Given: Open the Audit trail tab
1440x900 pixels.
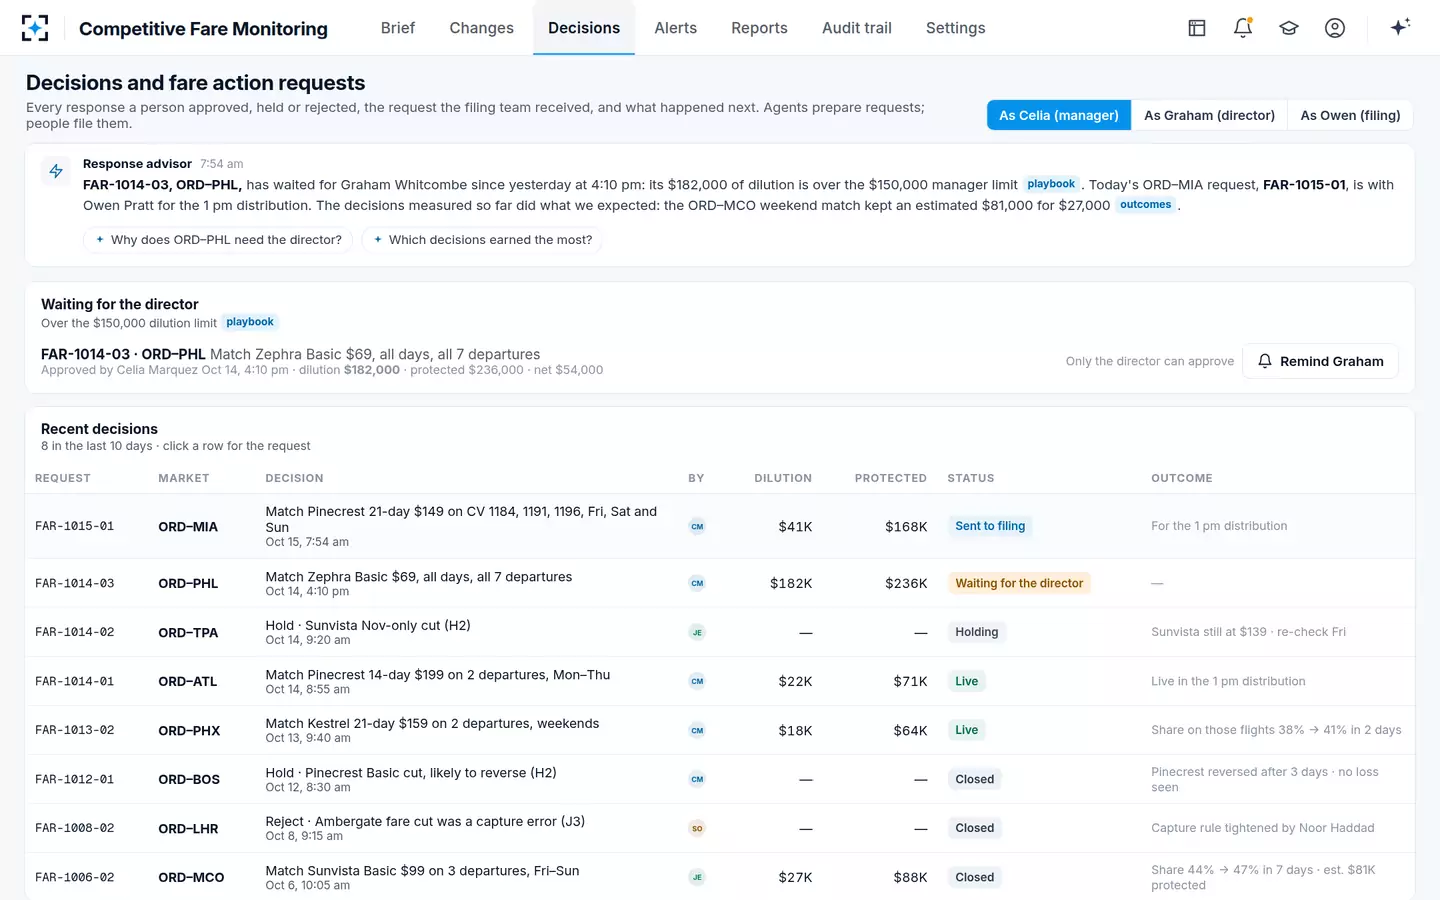Looking at the screenshot, I should pos(857,28).
